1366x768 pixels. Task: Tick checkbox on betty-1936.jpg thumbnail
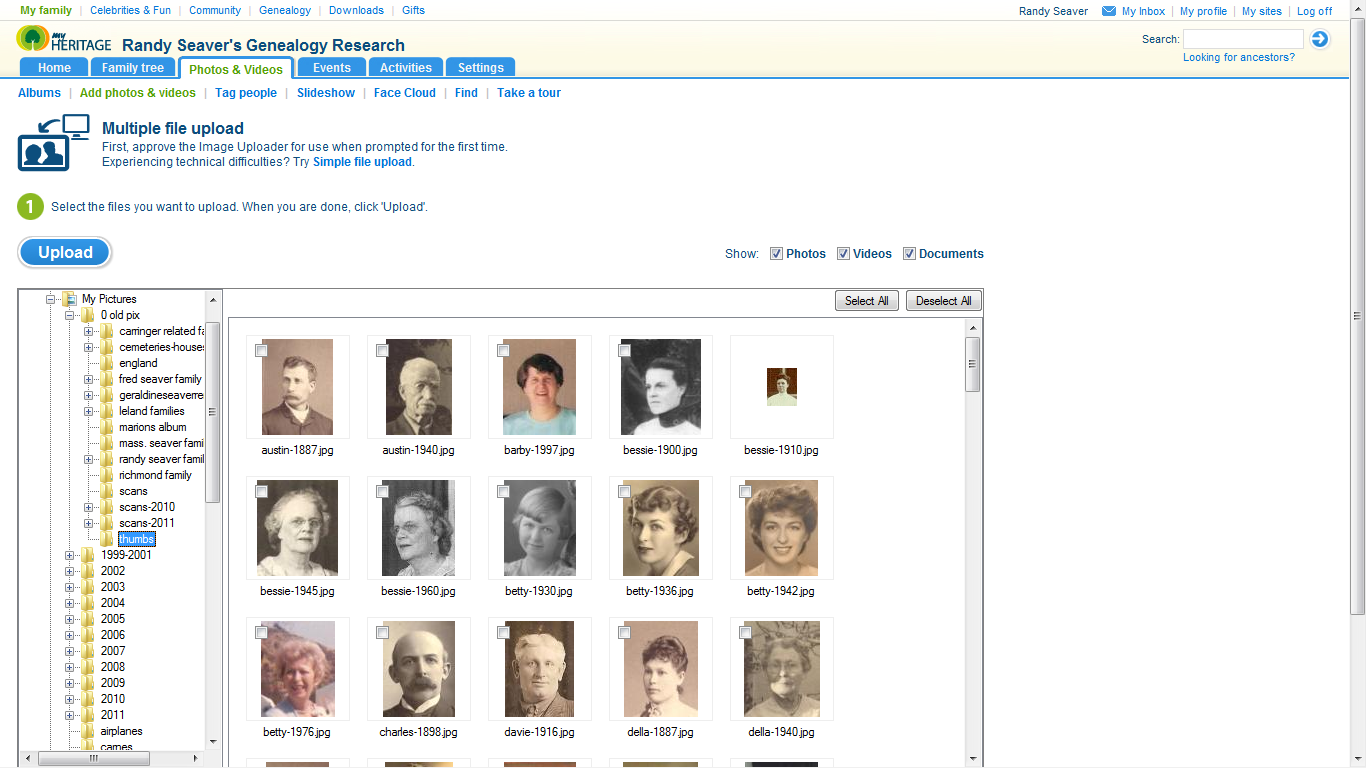tap(624, 492)
